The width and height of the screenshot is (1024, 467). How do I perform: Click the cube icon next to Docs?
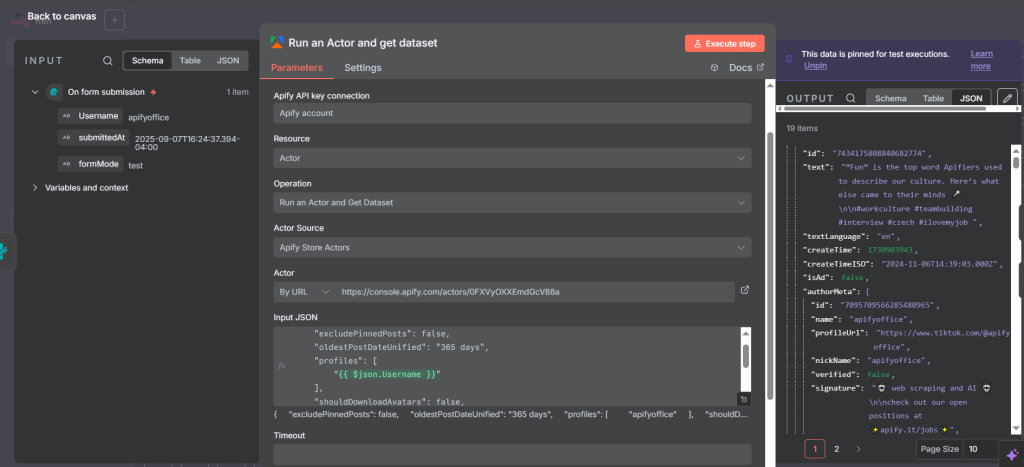coord(715,68)
